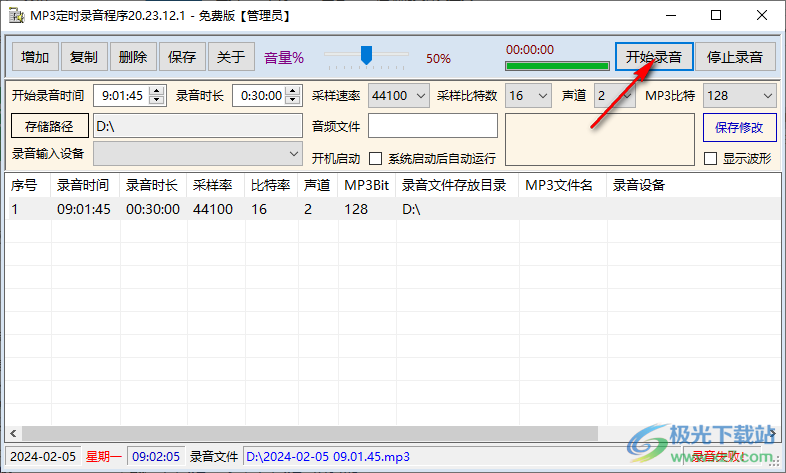
Task: Increase start recording time with up arrow
Action: (x=157, y=91)
